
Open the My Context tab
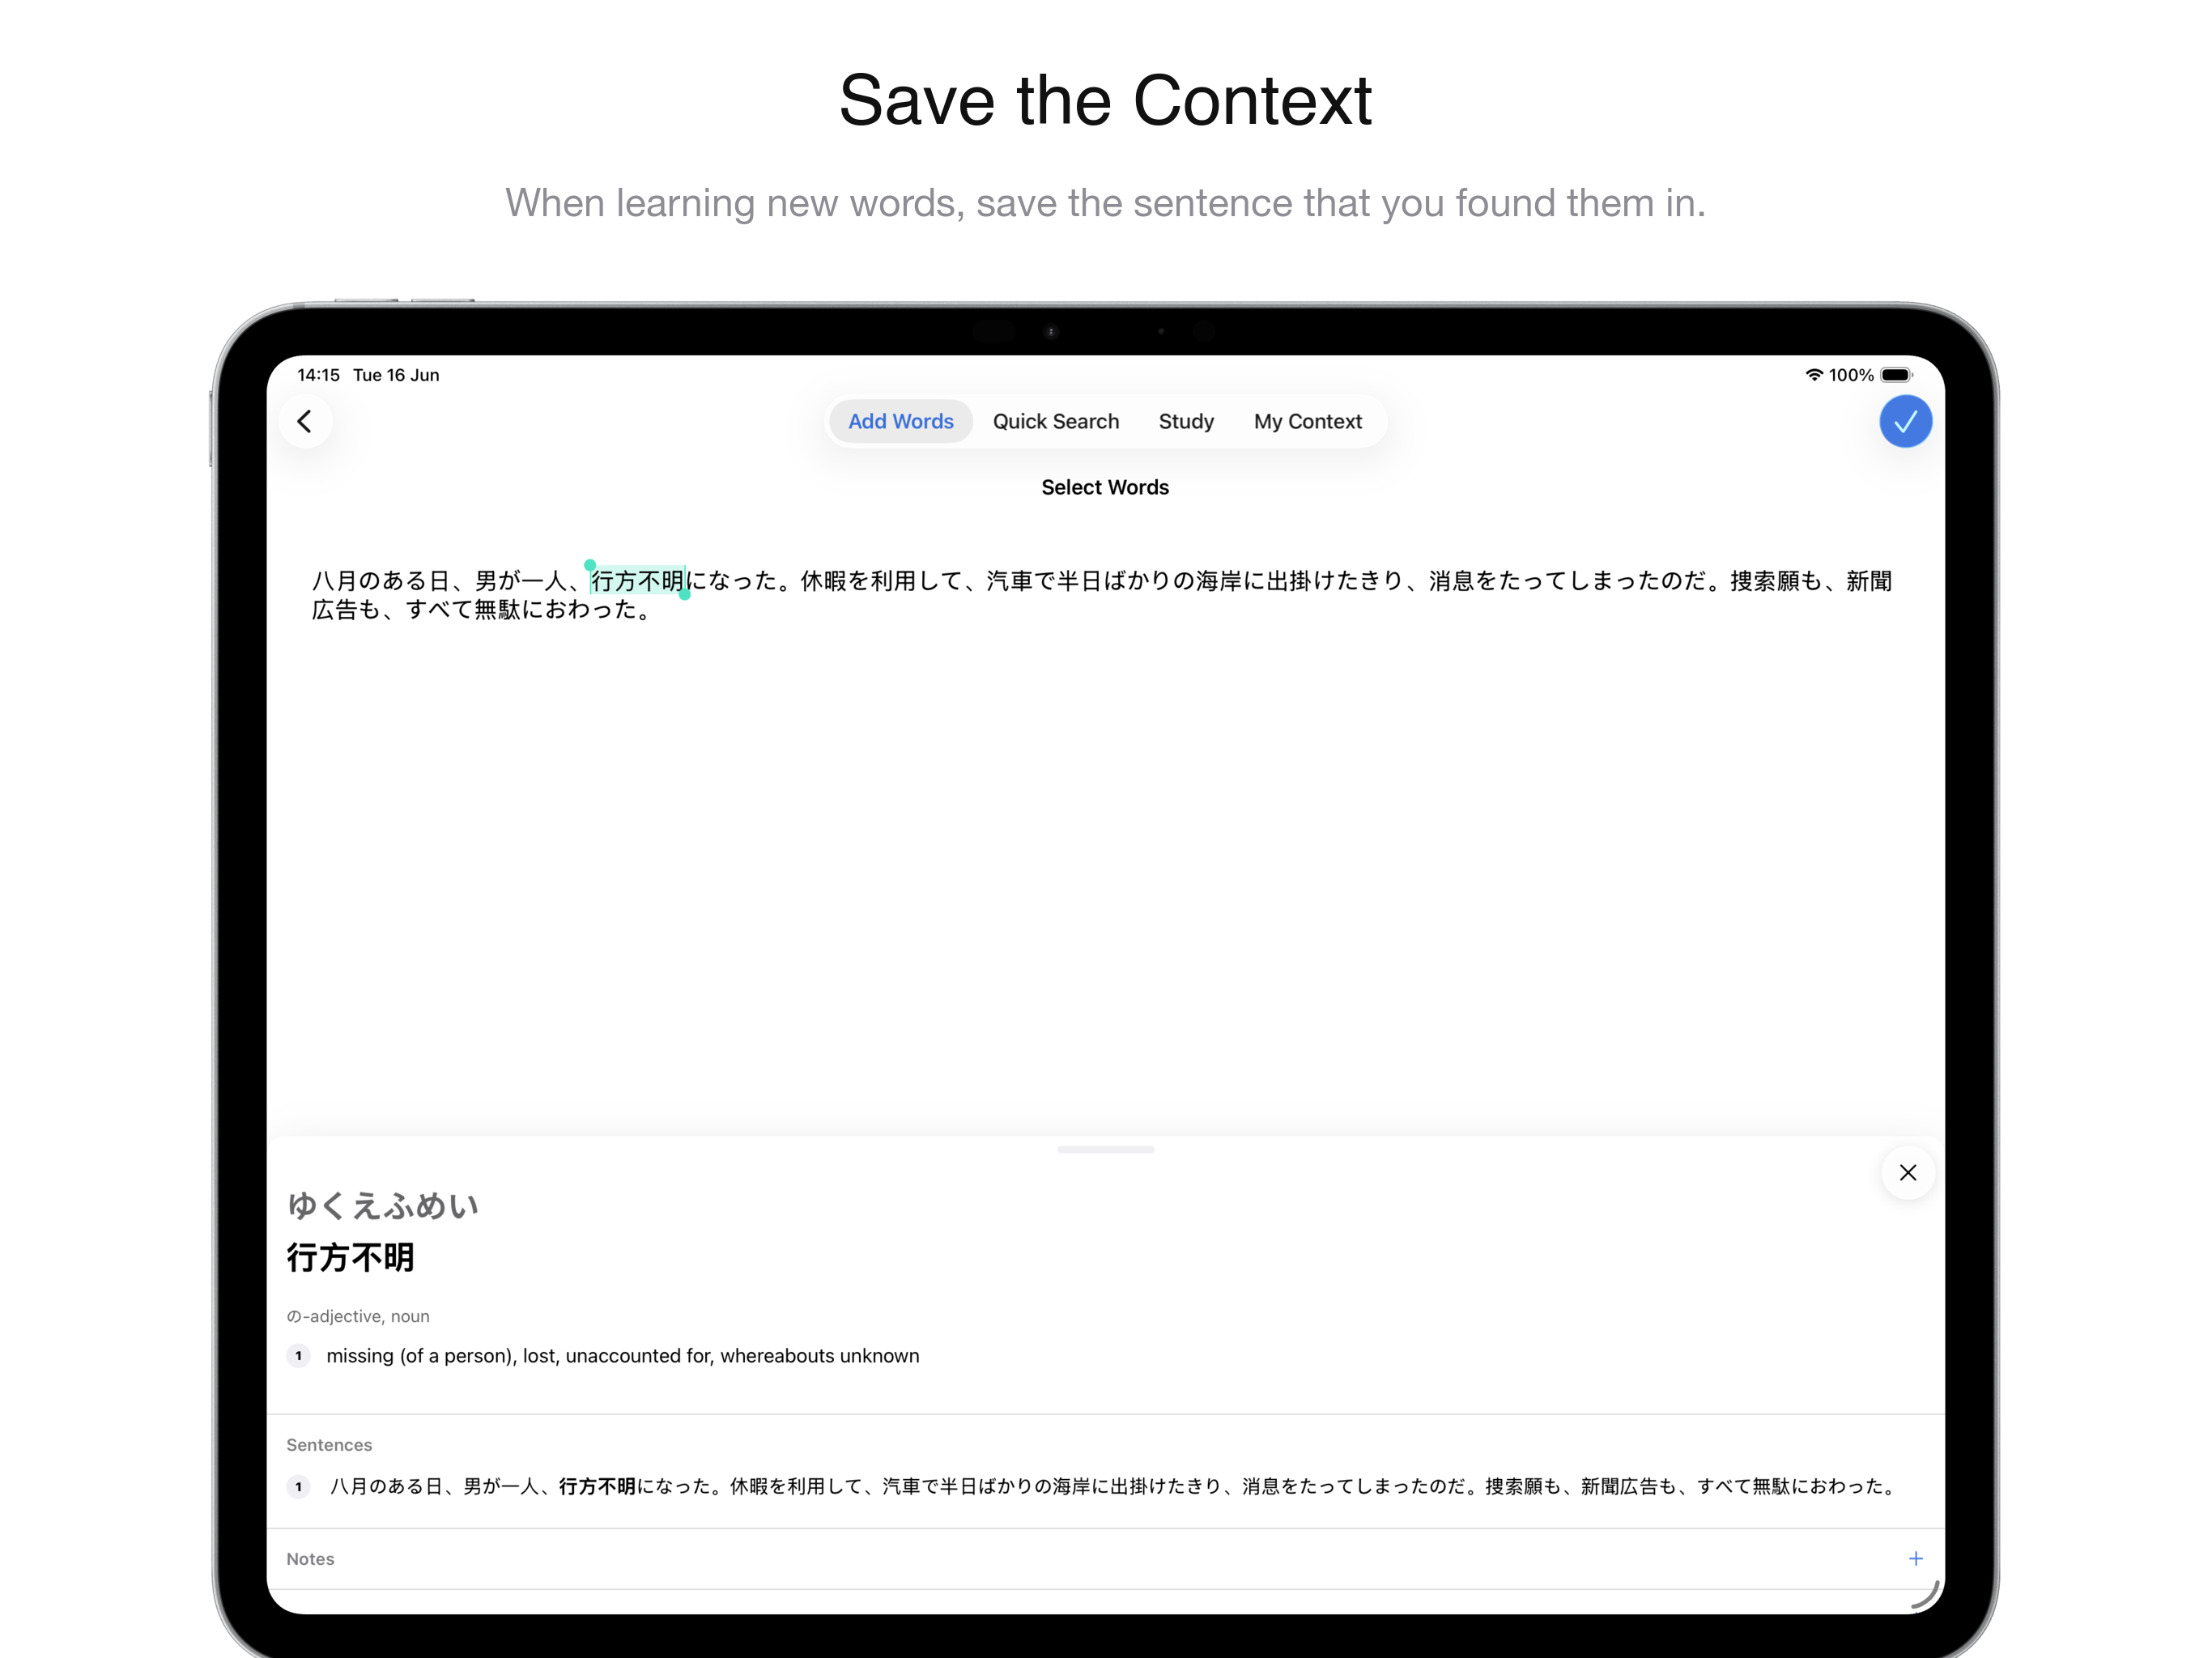(1307, 421)
